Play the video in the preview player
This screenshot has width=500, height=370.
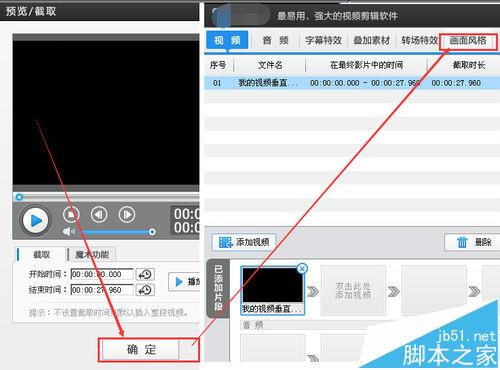pyautogui.click(x=35, y=220)
